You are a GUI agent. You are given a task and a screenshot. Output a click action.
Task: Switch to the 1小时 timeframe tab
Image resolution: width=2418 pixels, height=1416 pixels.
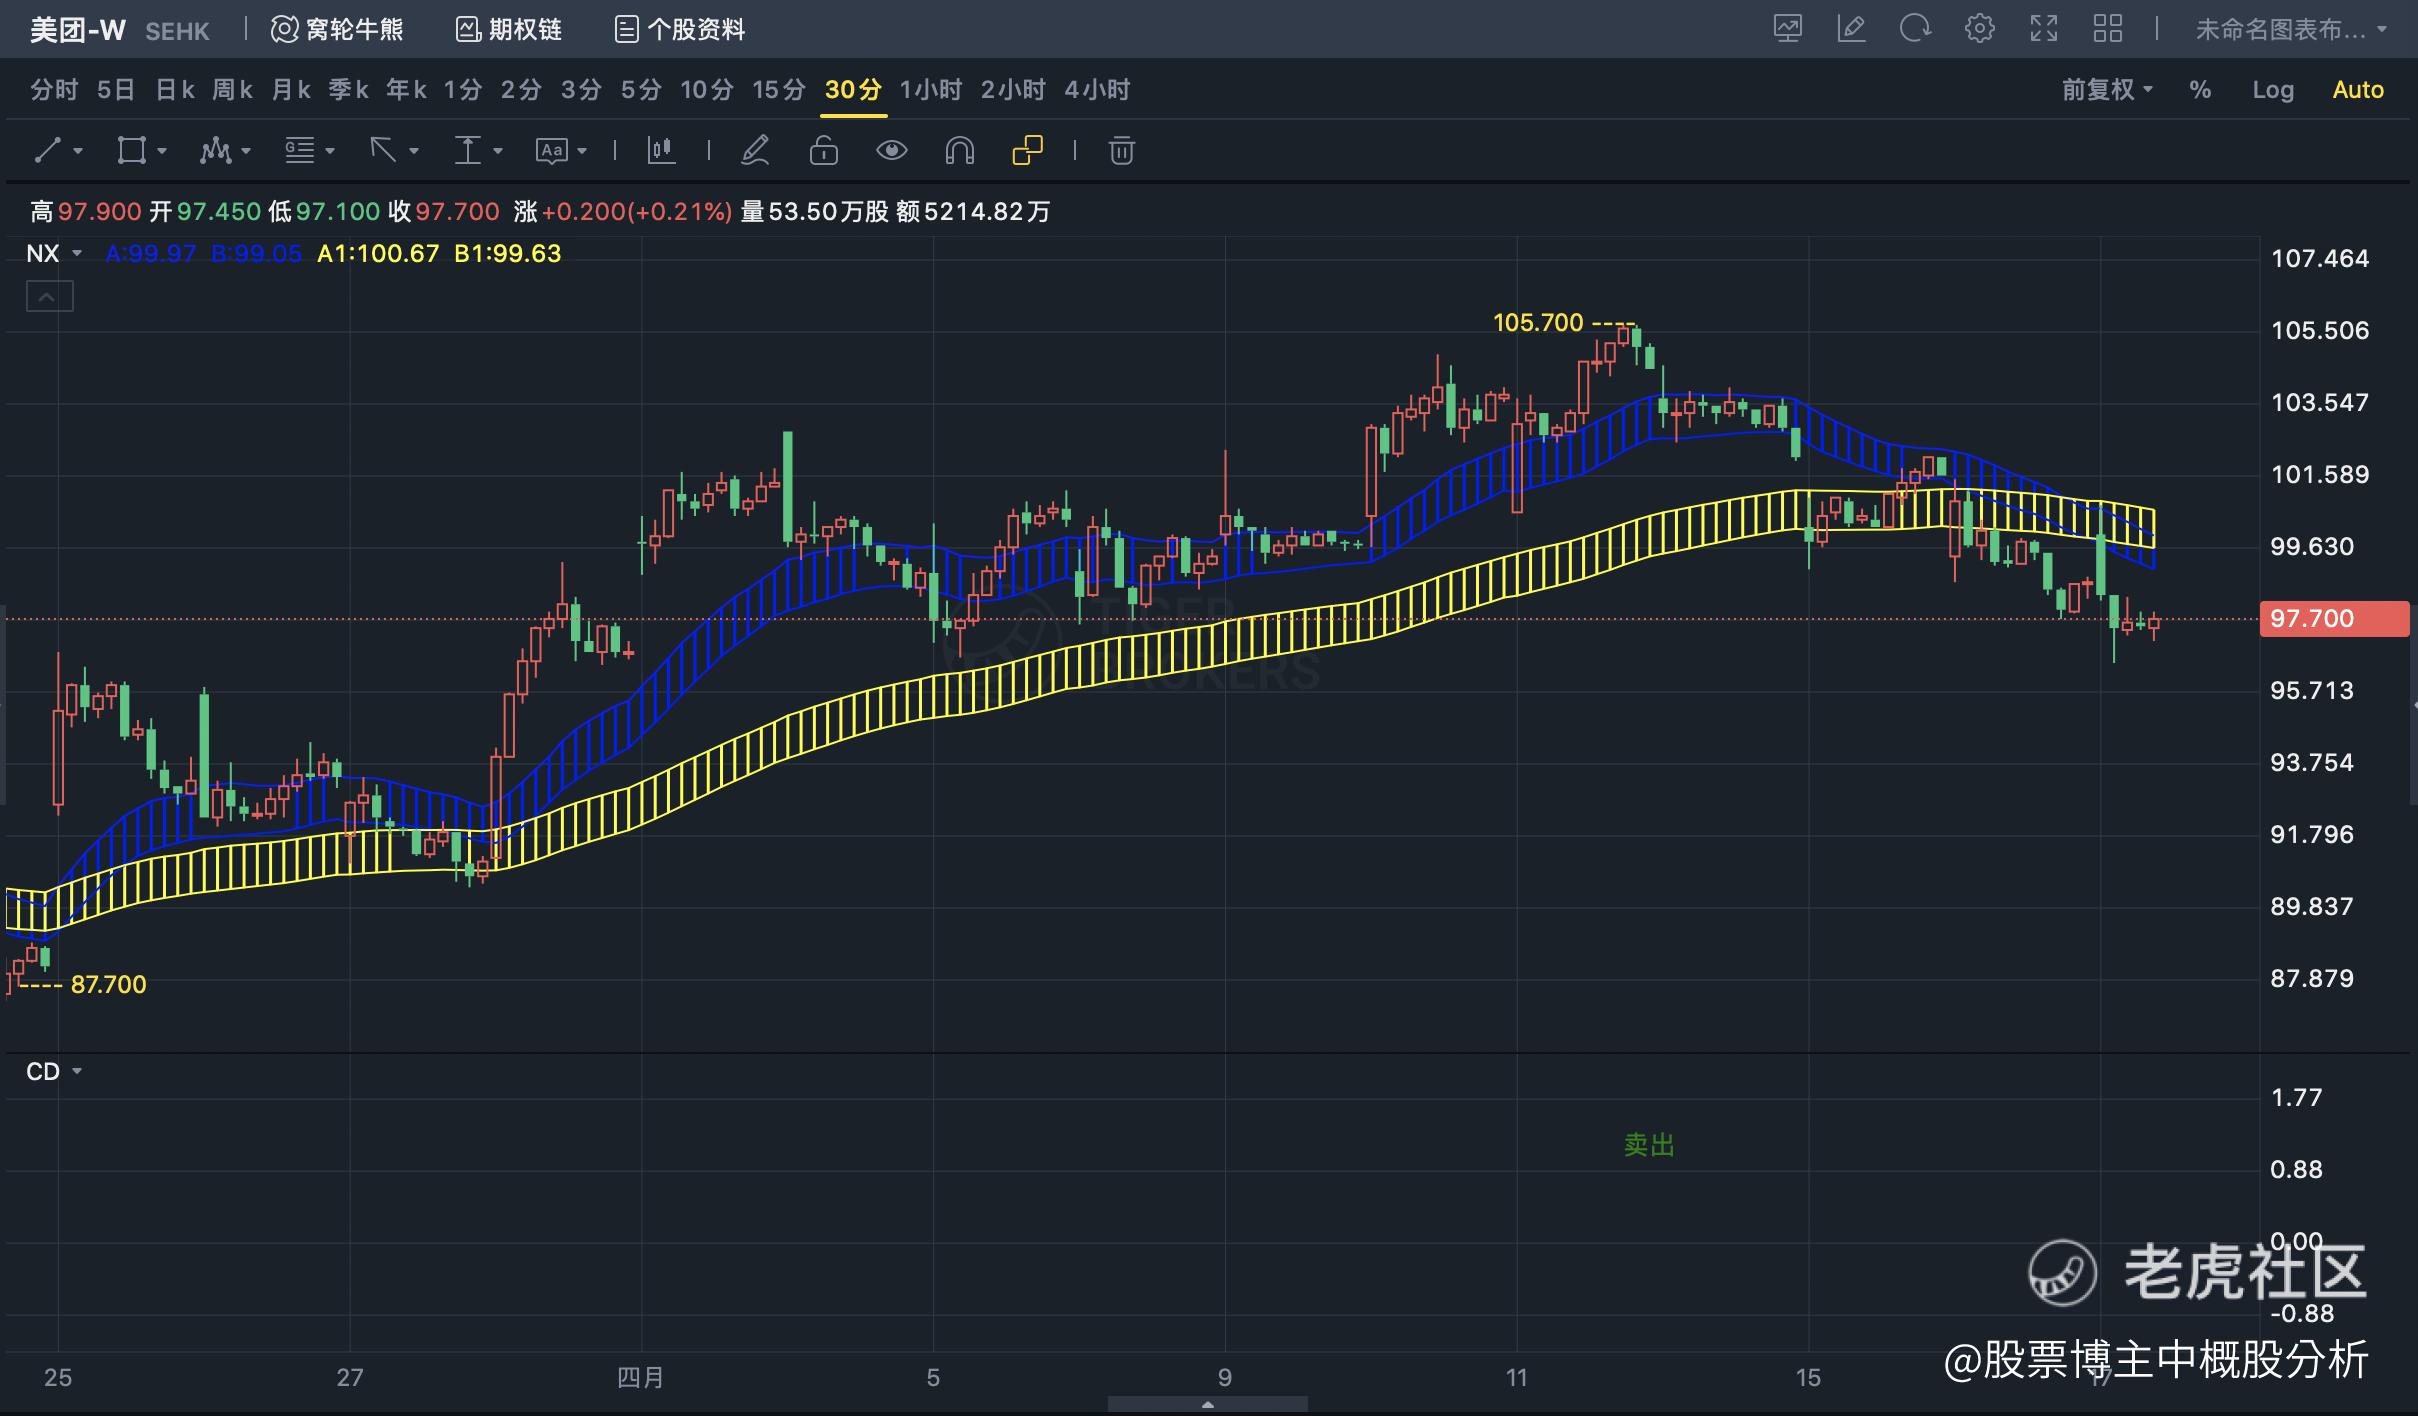click(930, 90)
